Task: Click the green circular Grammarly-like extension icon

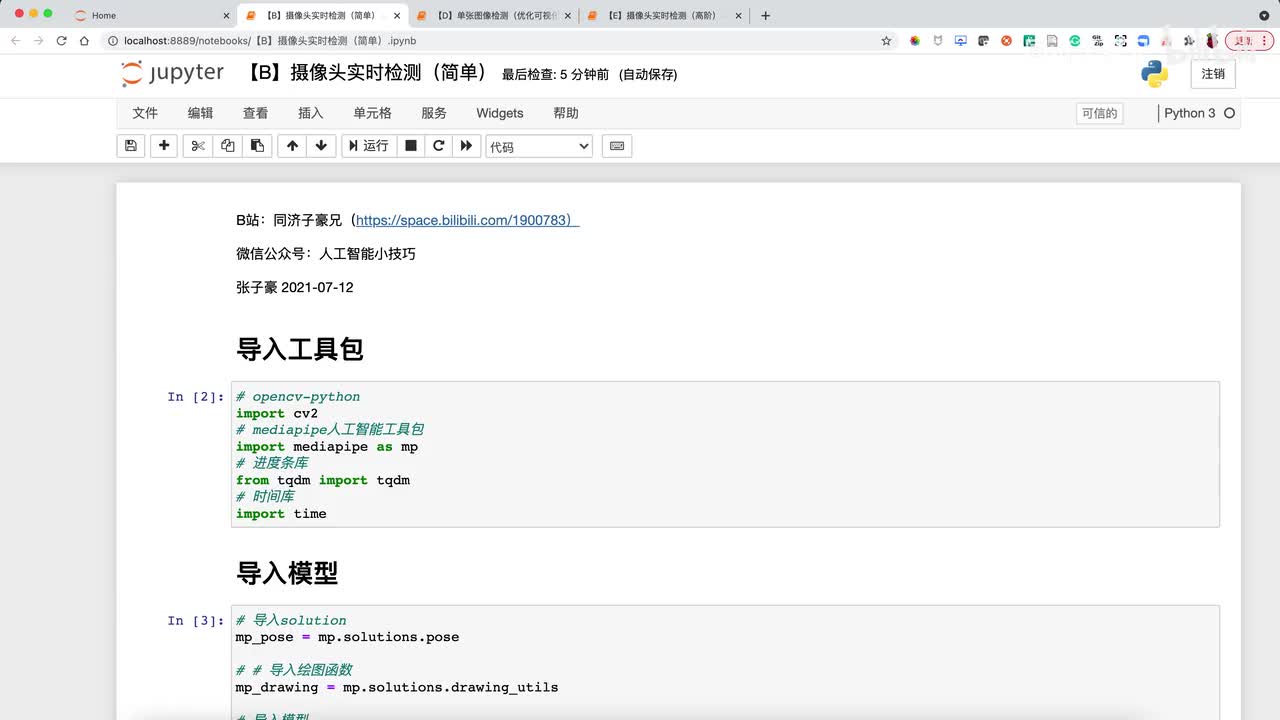Action: click(x=1075, y=41)
